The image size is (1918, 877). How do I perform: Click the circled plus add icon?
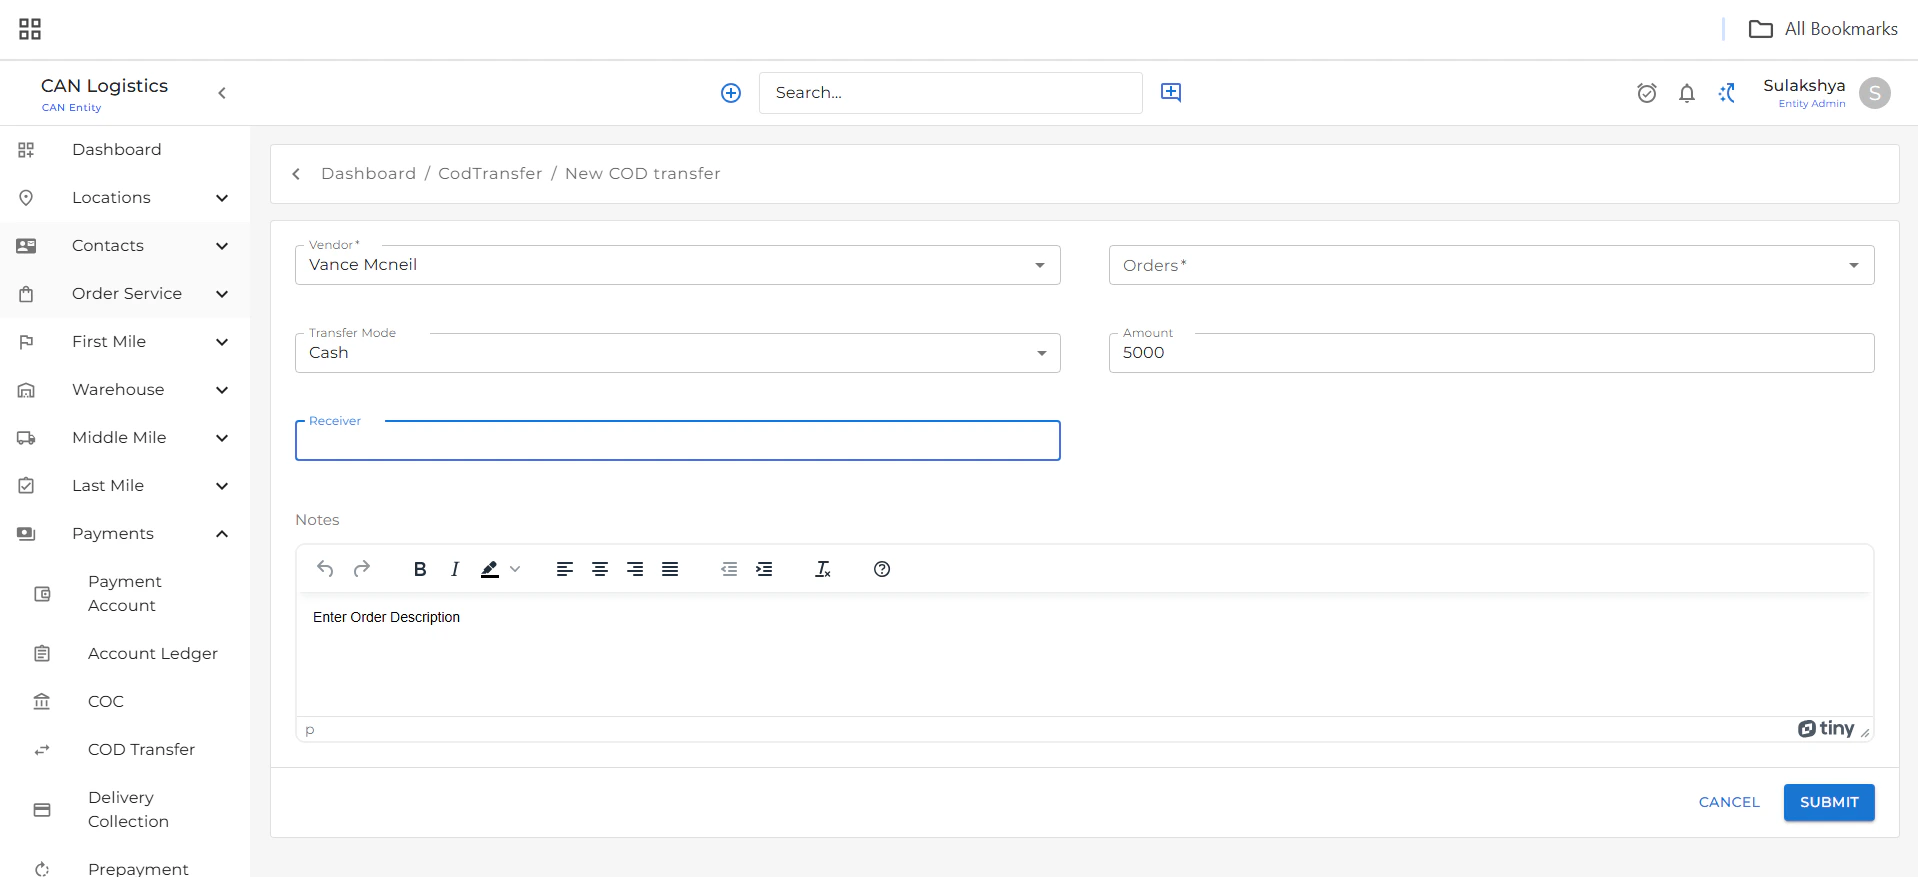click(x=731, y=93)
